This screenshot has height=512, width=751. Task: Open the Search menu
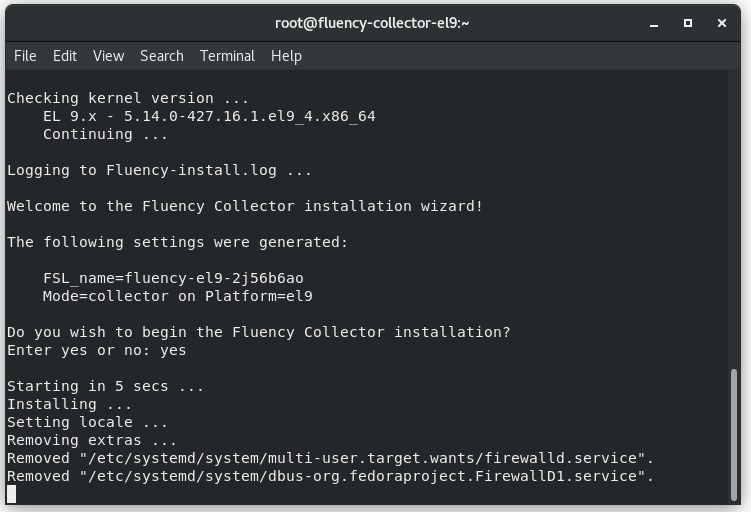(162, 56)
